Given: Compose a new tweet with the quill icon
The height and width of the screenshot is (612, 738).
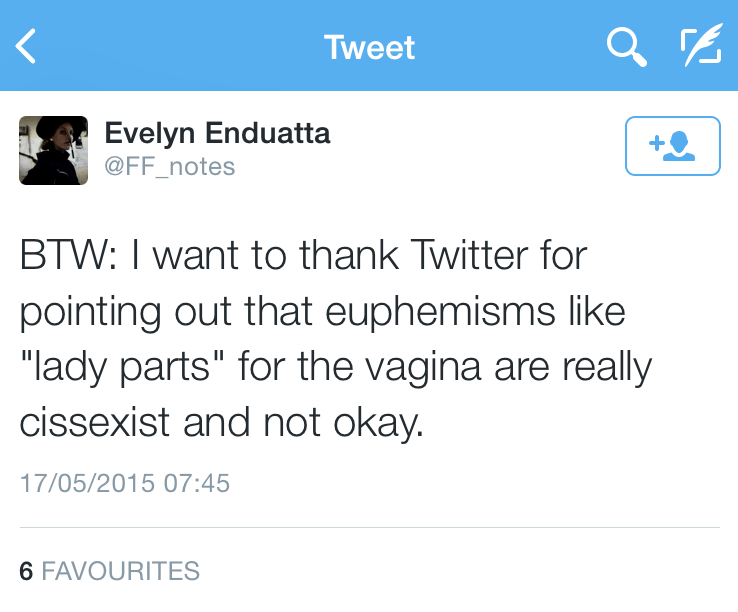Looking at the screenshot, I should click(700, 46).
